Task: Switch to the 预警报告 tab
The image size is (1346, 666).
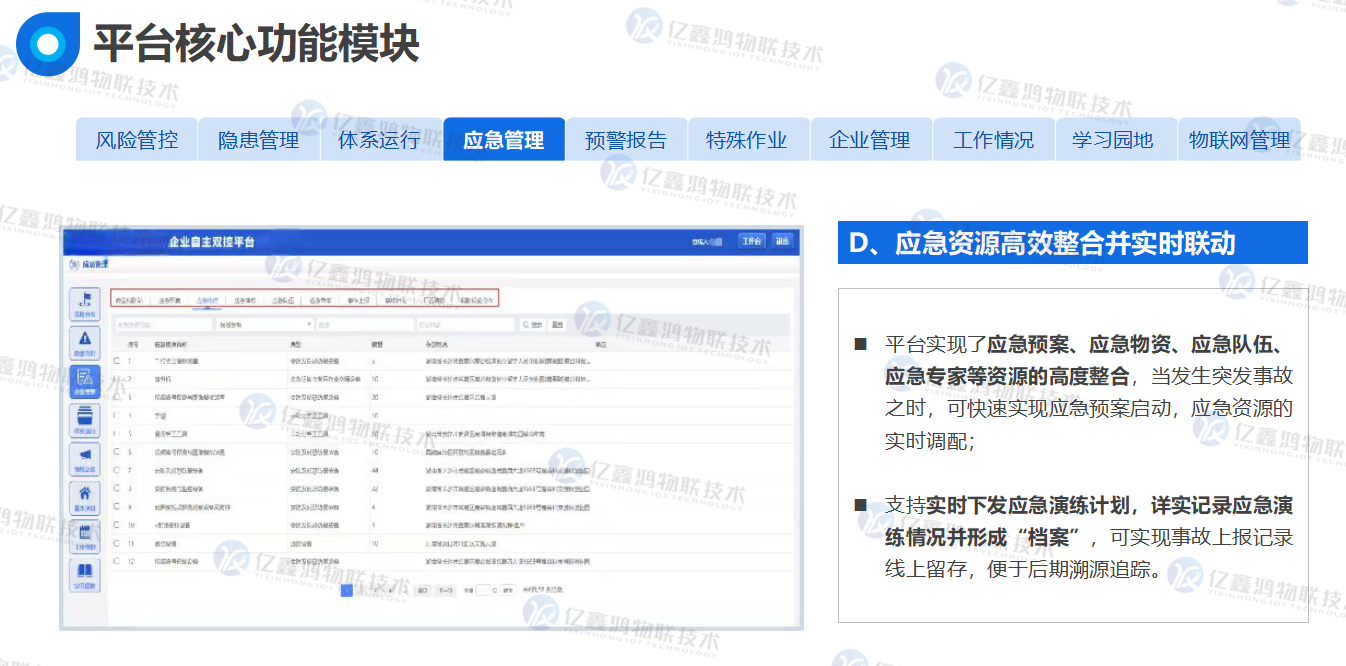Action: pos(626,140)
